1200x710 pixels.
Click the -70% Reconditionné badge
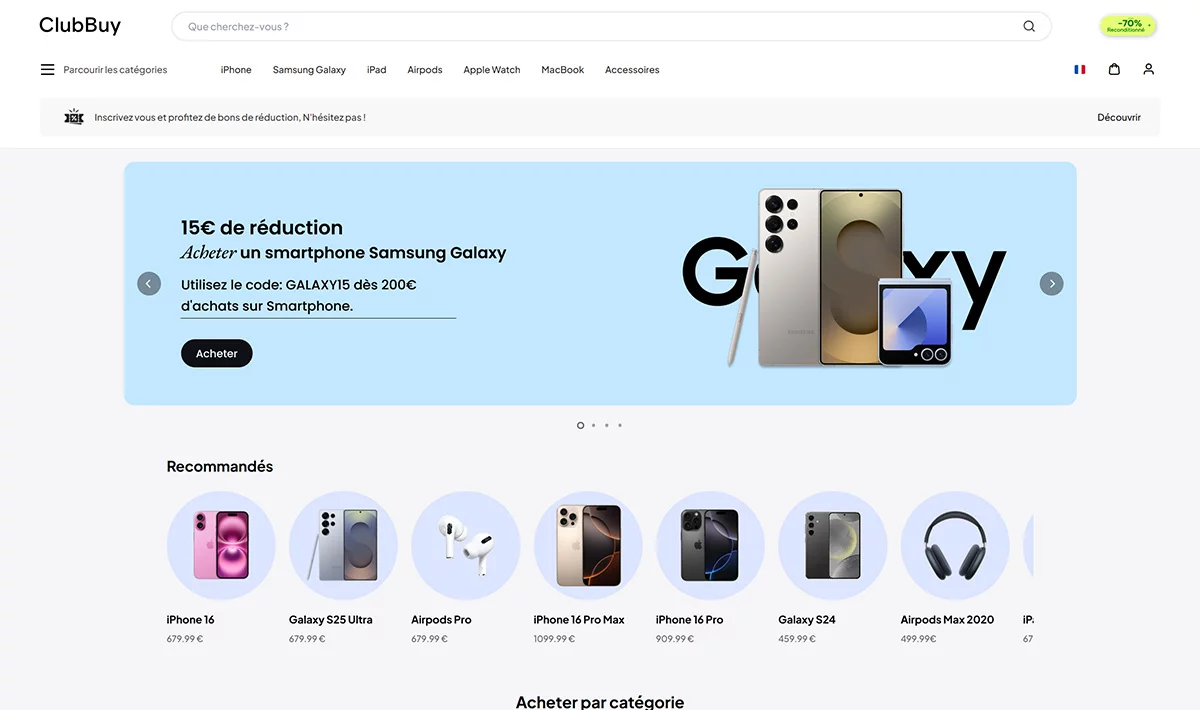(1128, 26)
